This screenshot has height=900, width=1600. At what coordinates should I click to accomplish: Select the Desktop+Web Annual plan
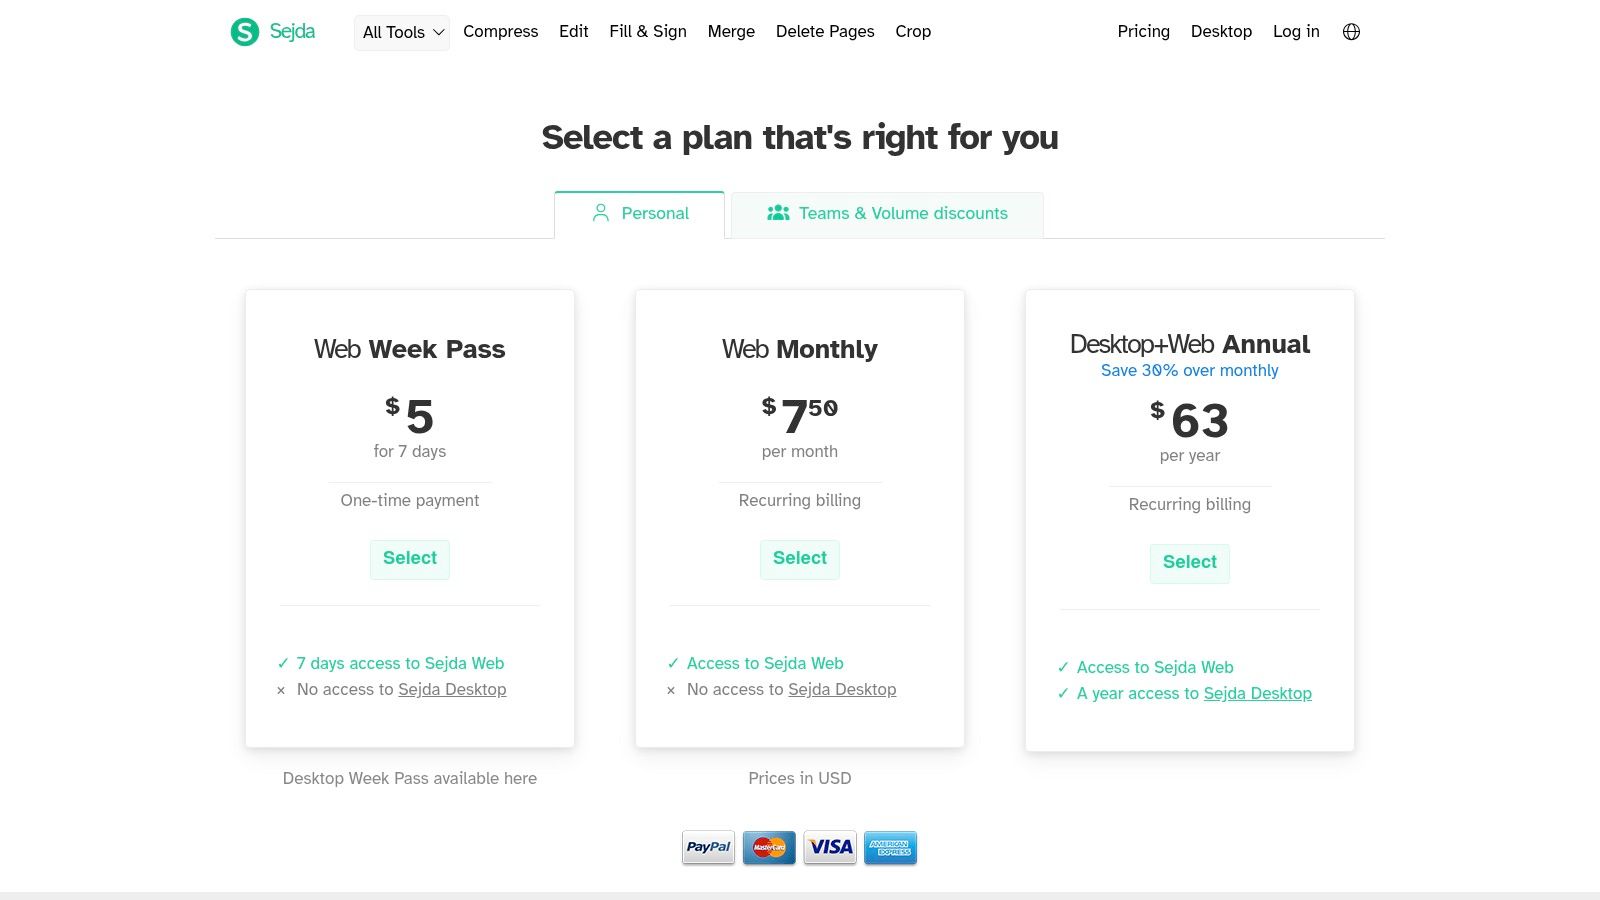click(x=1190, y=562)
